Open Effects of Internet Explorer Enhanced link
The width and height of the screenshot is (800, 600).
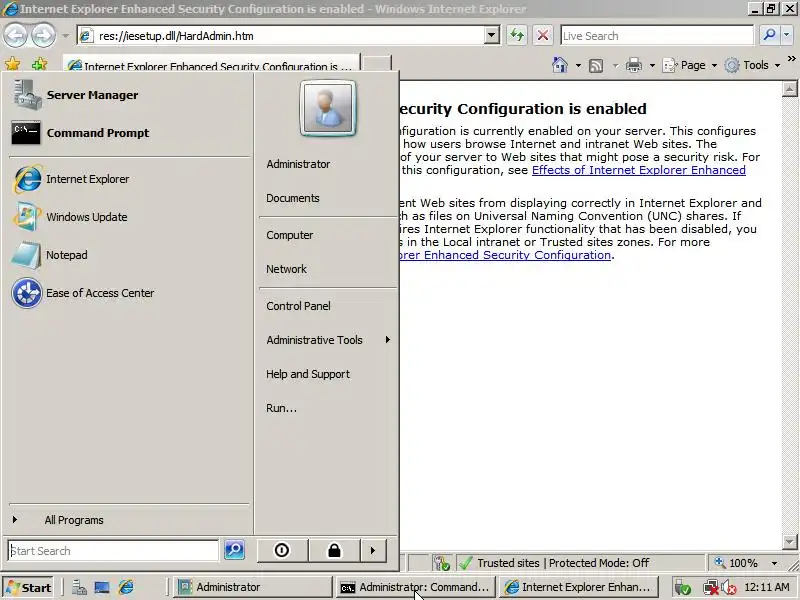click(639, 170)
